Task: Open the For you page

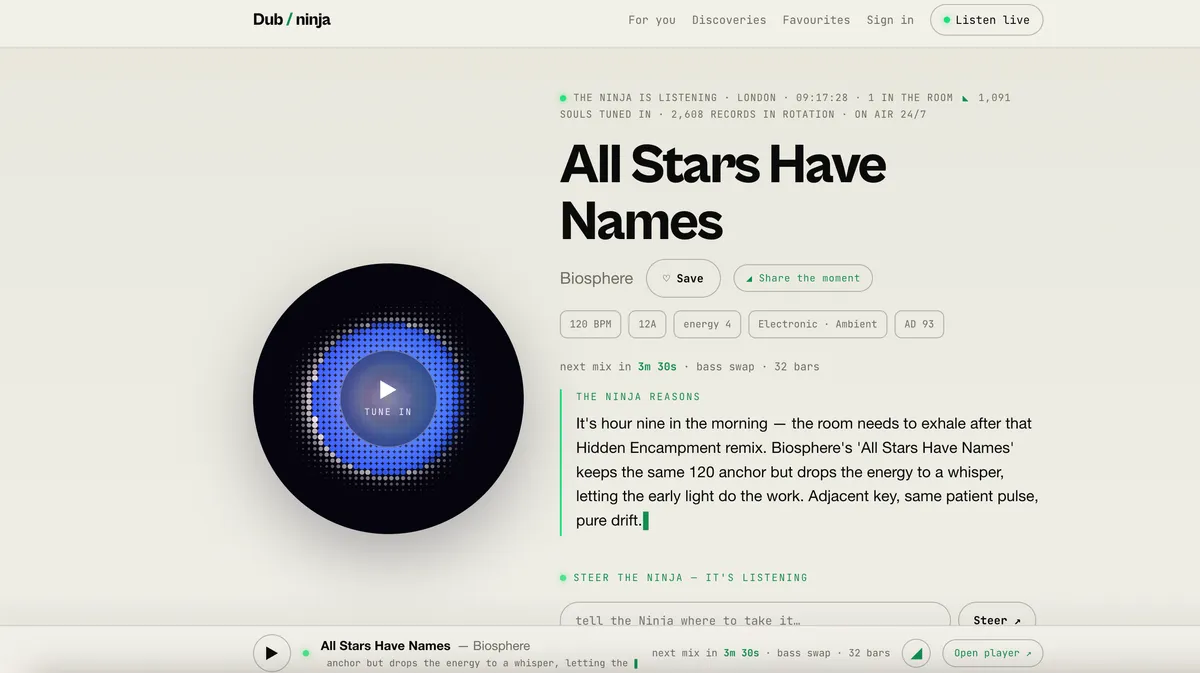Action: (x=652, y=20)
